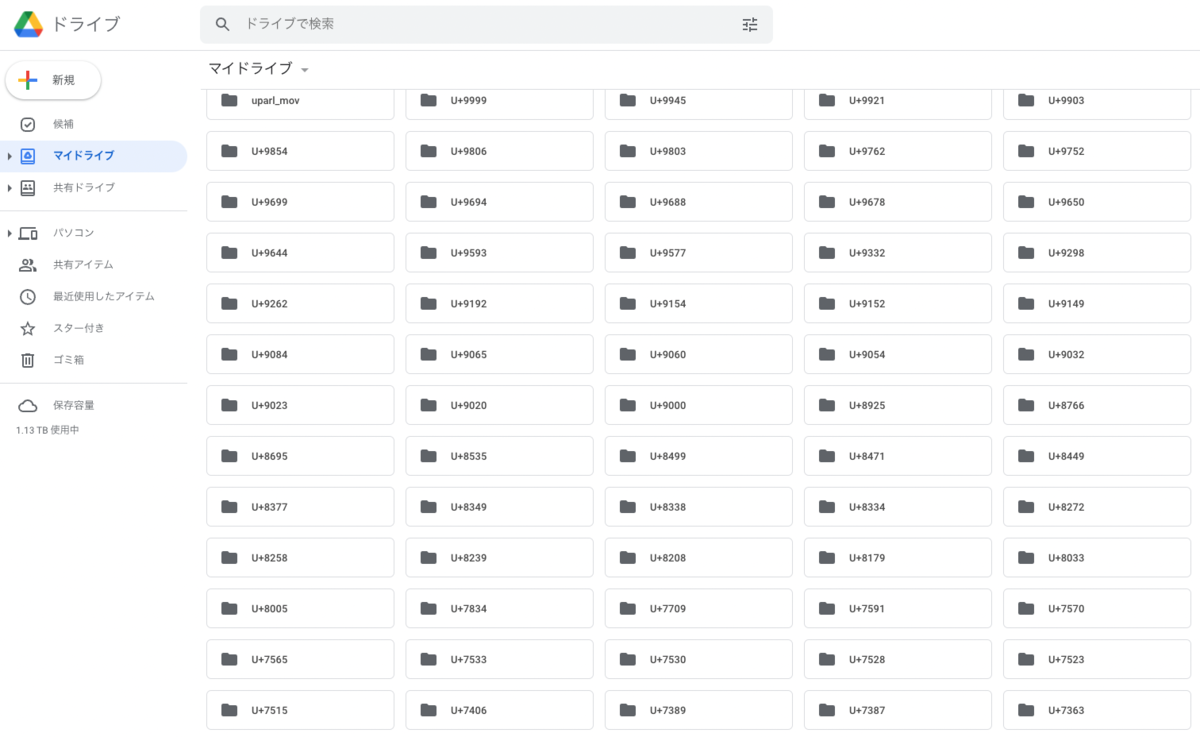The width and height of the screenshot is (1200, 737).
Task: Select the U+9699 folder icon
Action: (x=229, y=202)
